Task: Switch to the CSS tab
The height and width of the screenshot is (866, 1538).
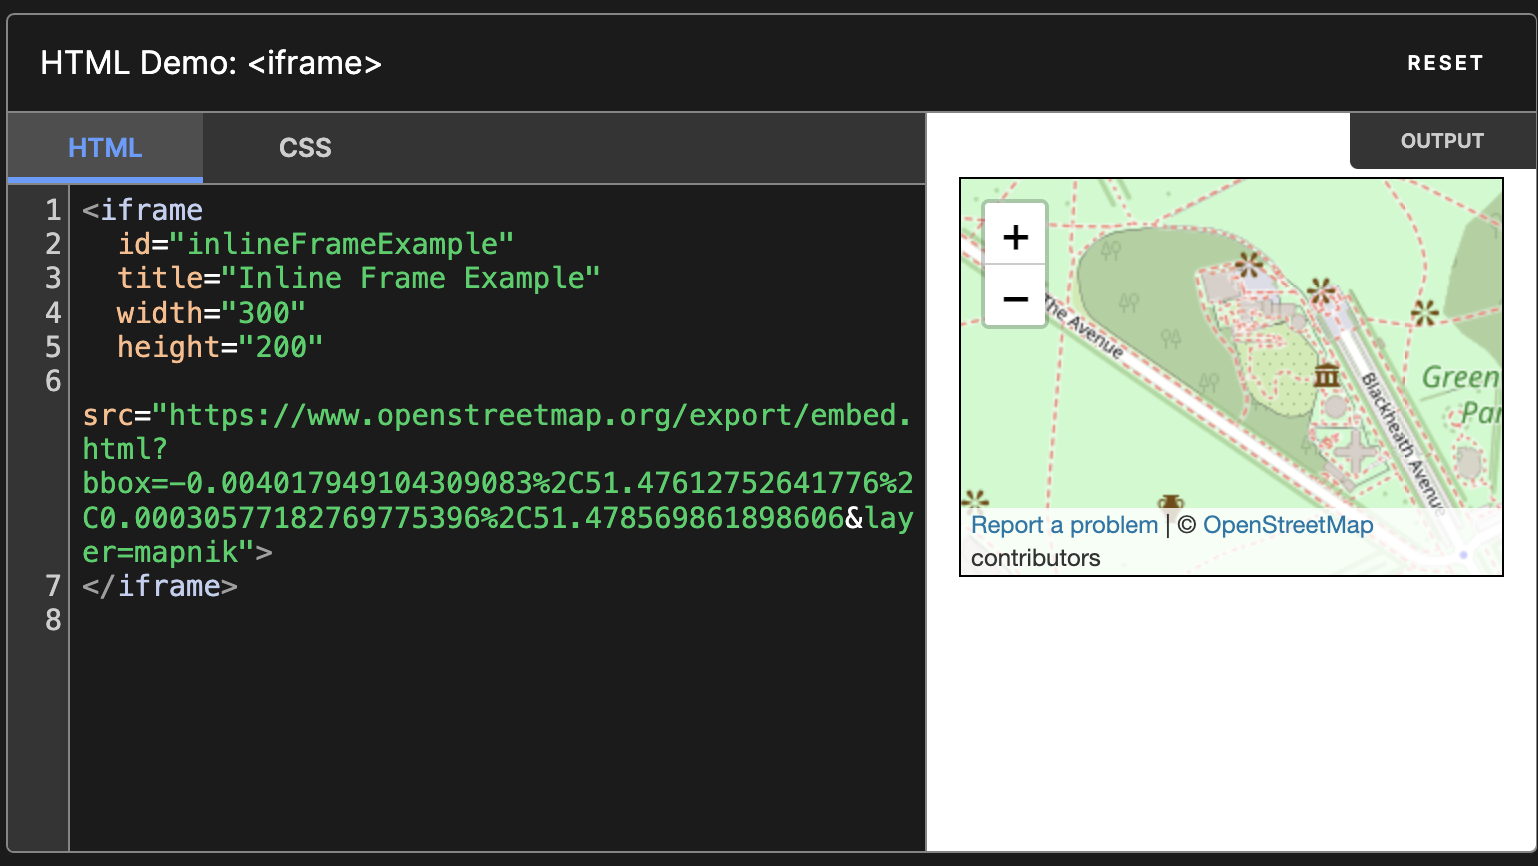Action: [305, 147]
